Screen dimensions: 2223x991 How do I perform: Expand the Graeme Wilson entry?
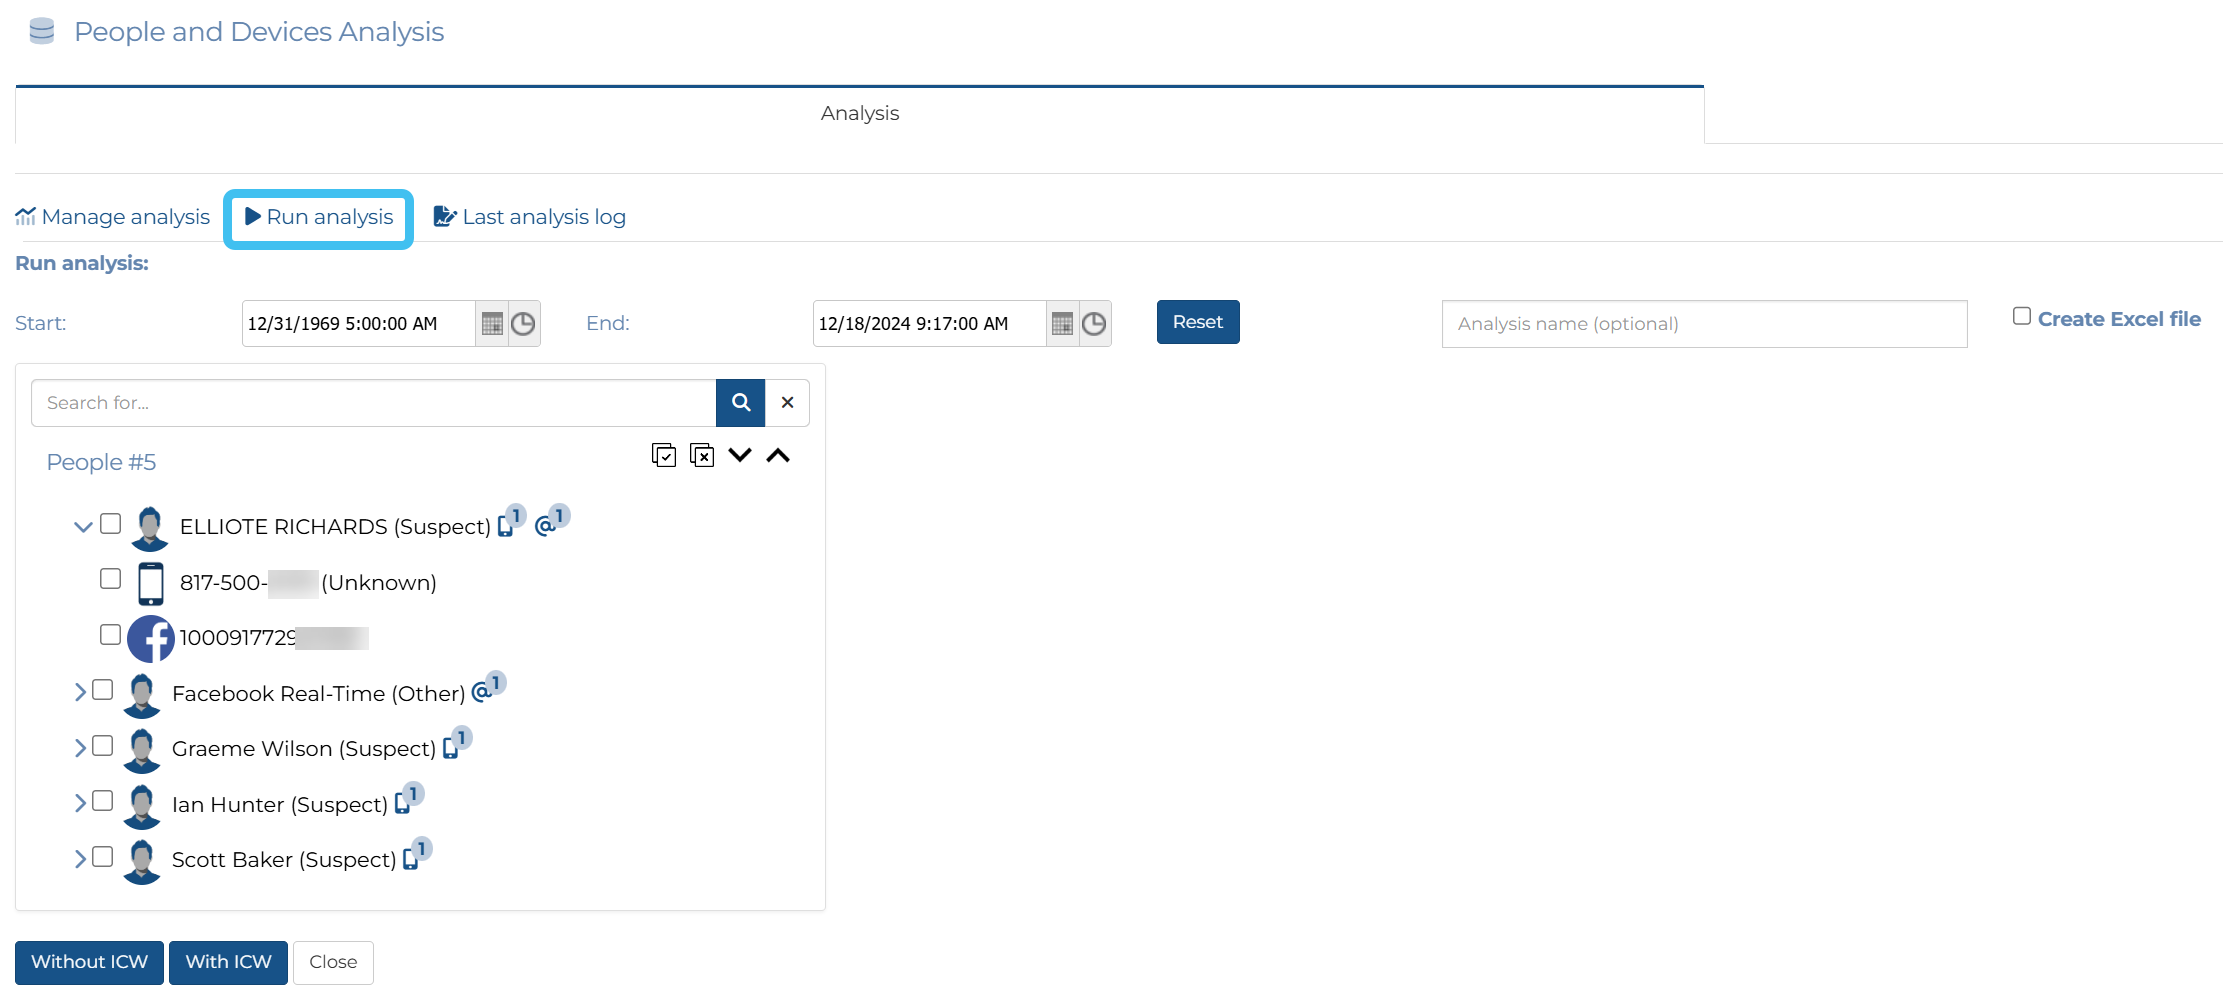80,748
